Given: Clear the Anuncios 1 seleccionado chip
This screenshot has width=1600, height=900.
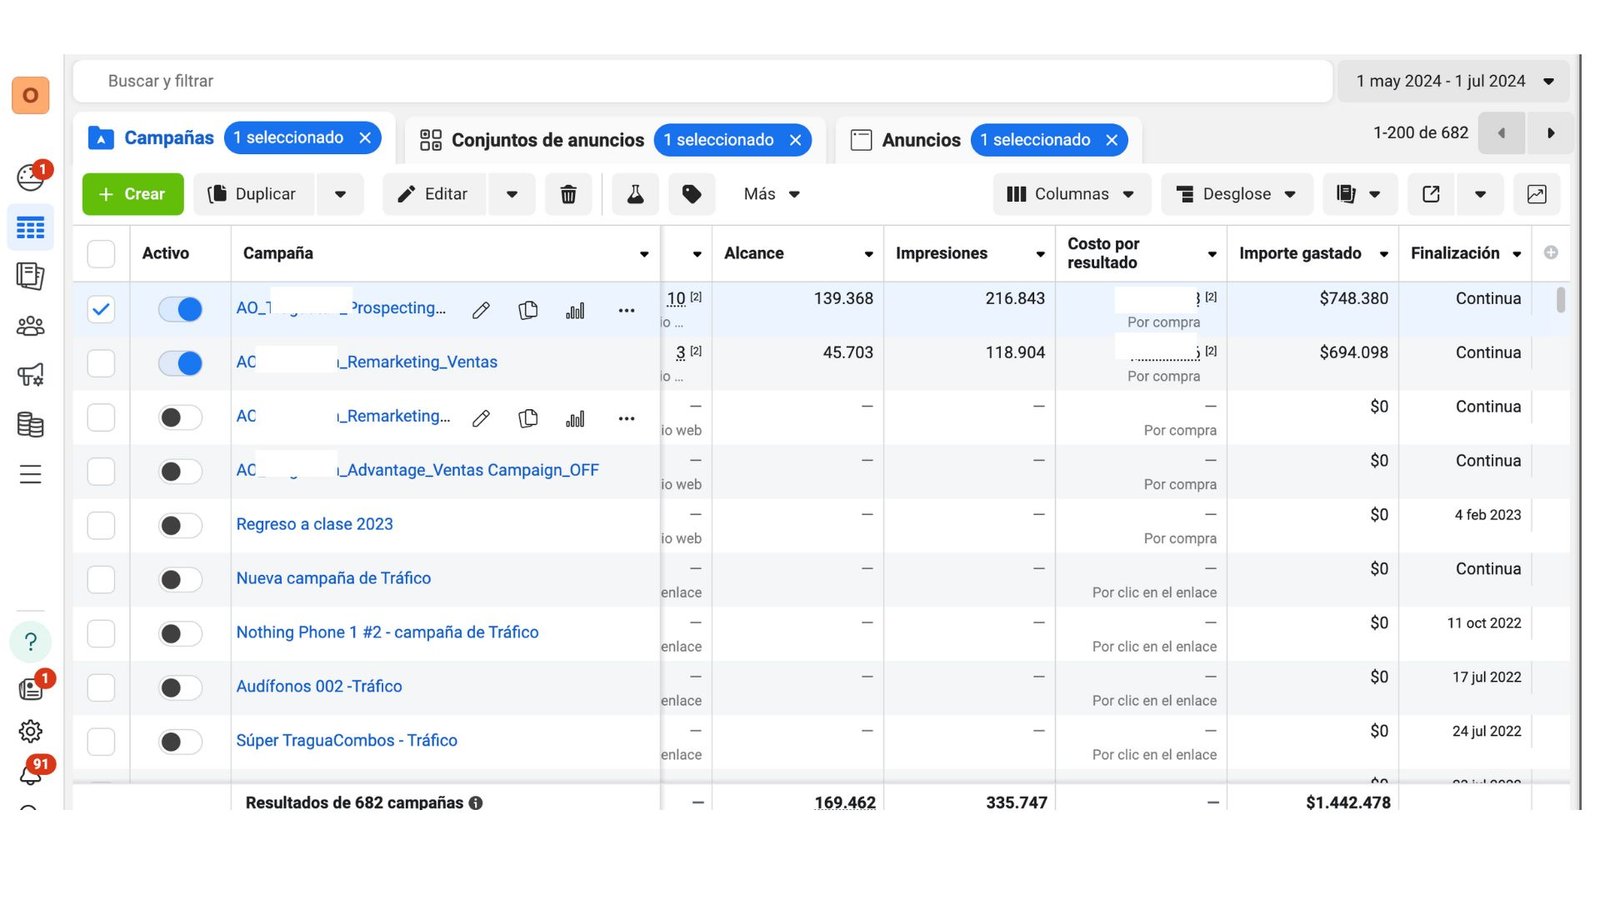Looking at the screenshot, I should pyautogui.click(x=1111, y=140).
